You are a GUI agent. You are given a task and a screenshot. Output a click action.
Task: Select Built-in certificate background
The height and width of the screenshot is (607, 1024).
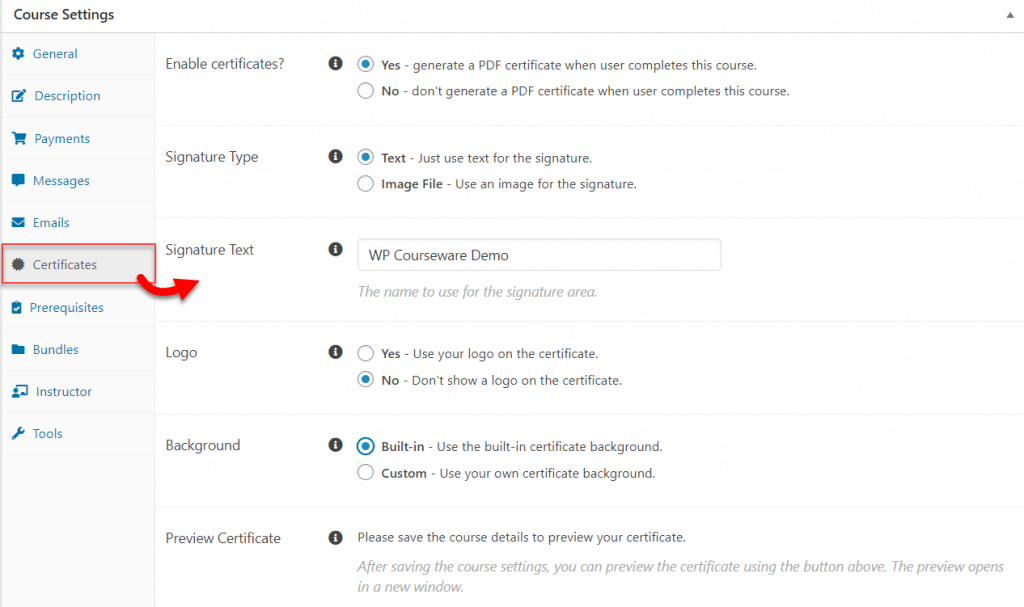366,446
